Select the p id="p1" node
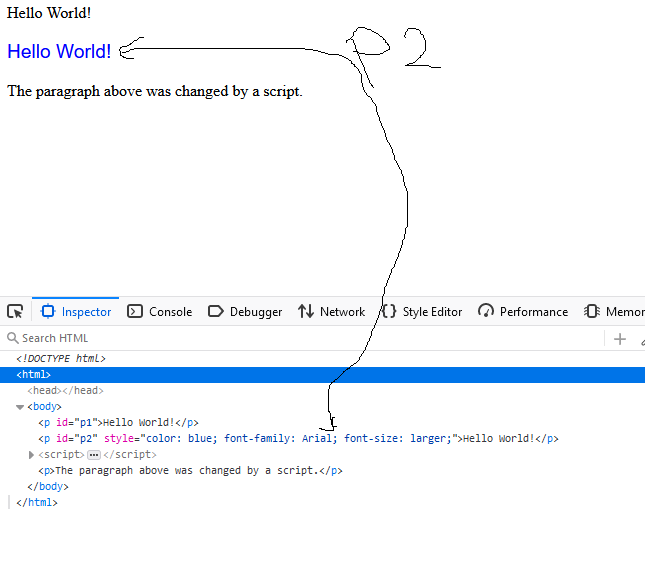Image resolution: width=645 pixels, height=580 pixels. pyautogui.click(x=118, y=422)
